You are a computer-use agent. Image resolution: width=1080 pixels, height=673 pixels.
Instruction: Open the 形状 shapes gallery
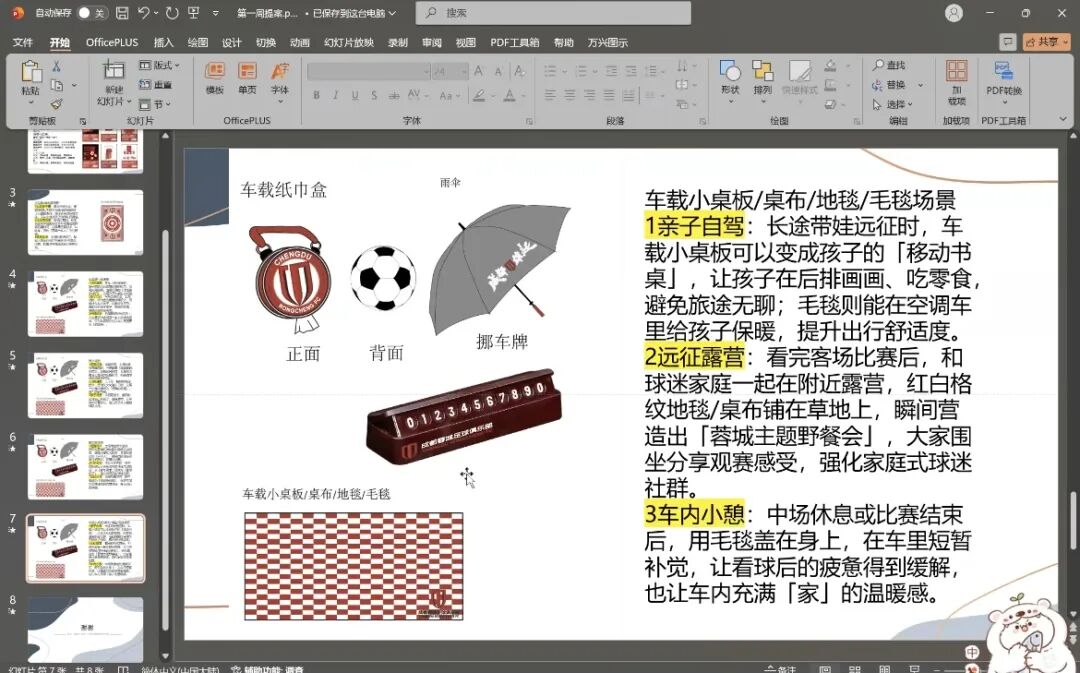tap(730, 76)
